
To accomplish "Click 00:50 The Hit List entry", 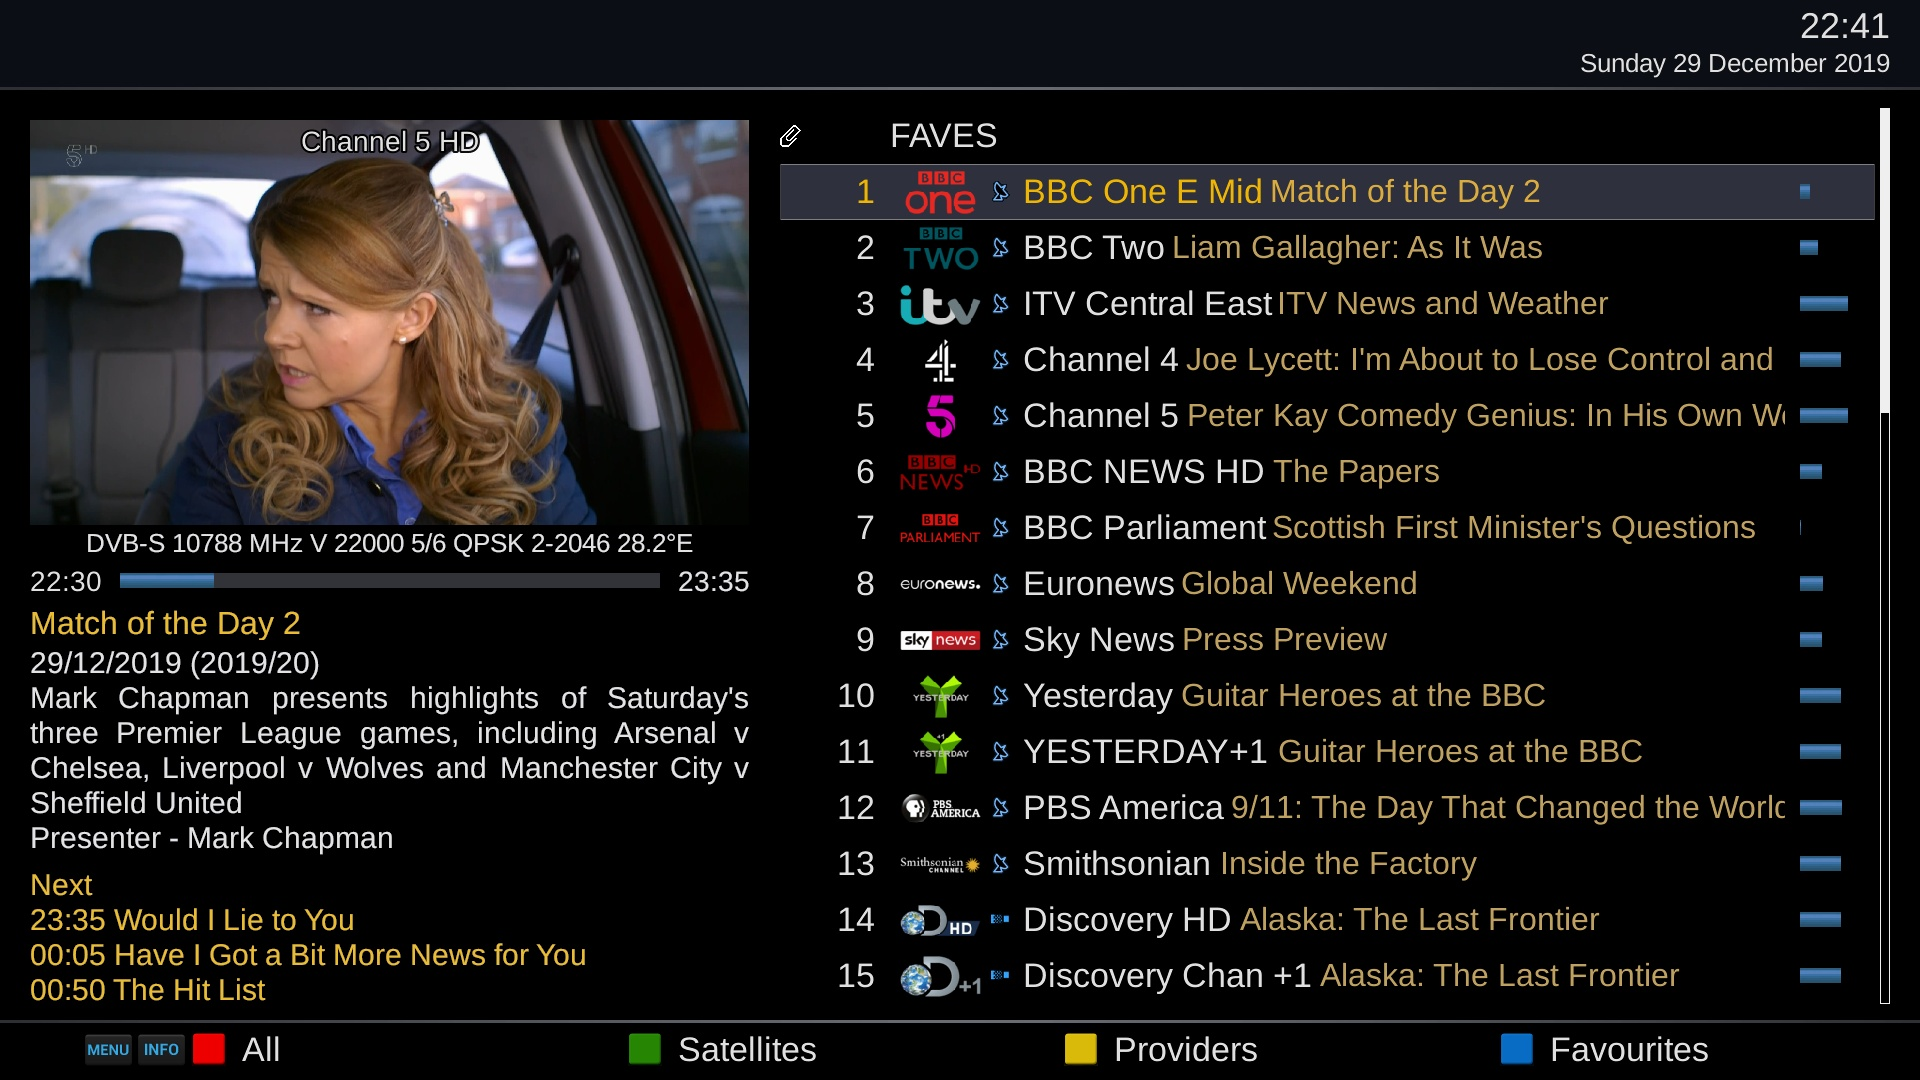I will click(x=147, y=990).
